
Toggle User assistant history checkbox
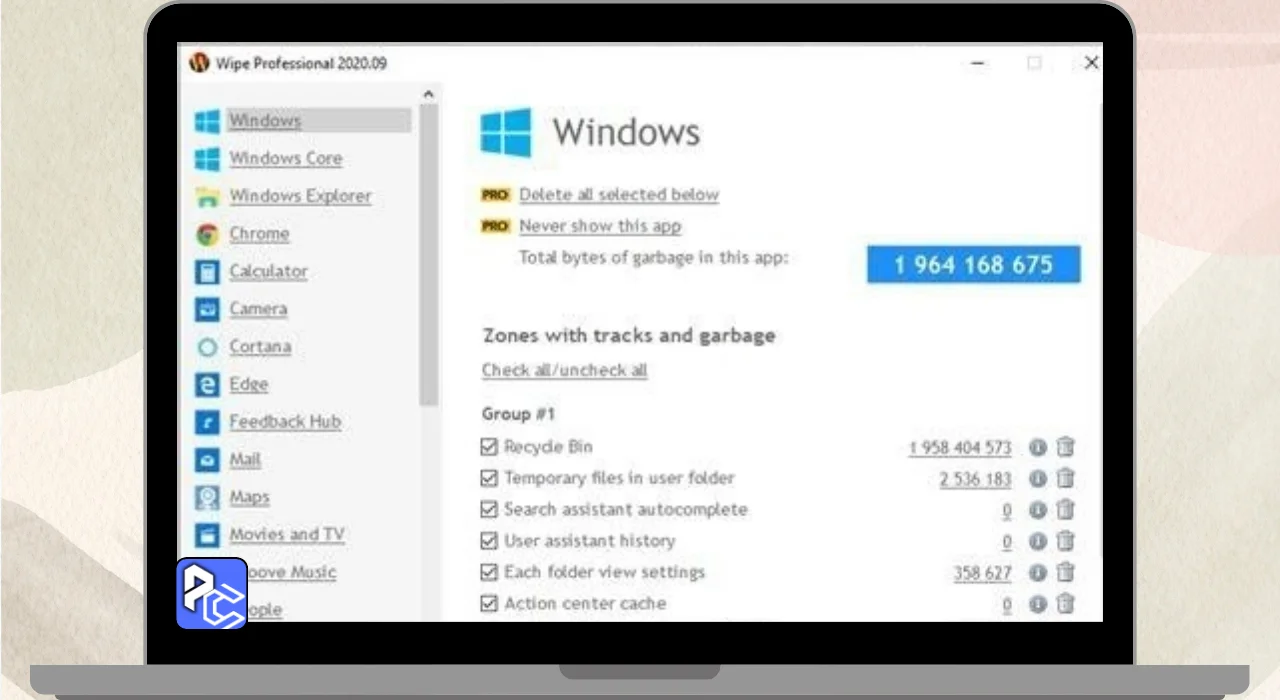(489, 541)
